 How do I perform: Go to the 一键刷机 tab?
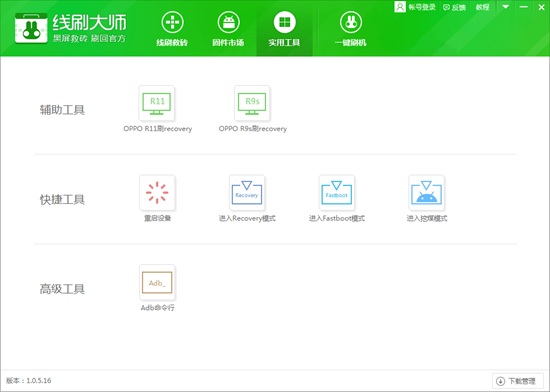(x=350, y=29)
